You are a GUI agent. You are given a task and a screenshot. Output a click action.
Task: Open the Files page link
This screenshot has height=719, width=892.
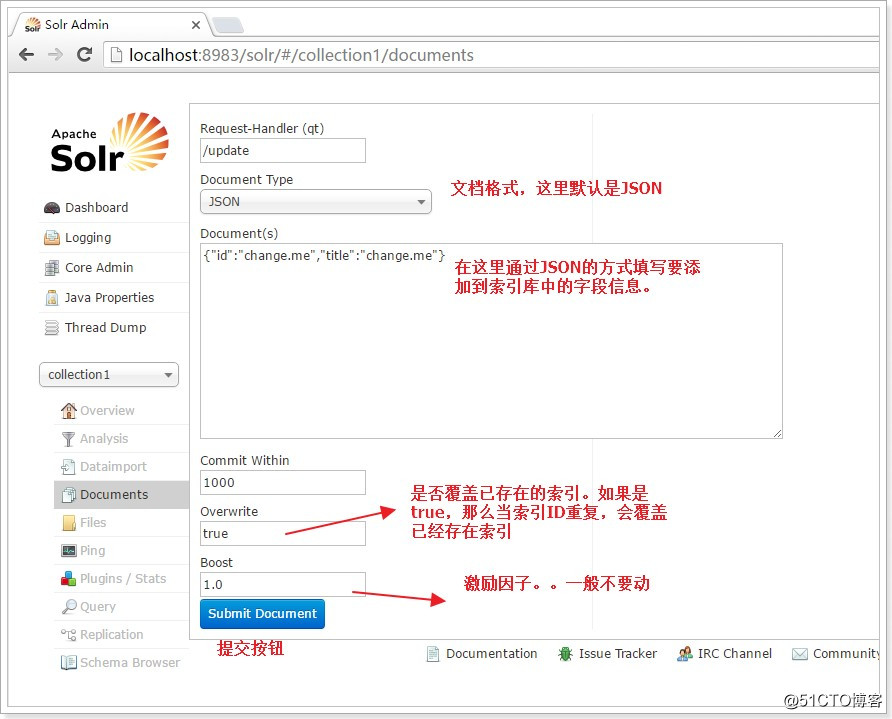click(93, 523)
